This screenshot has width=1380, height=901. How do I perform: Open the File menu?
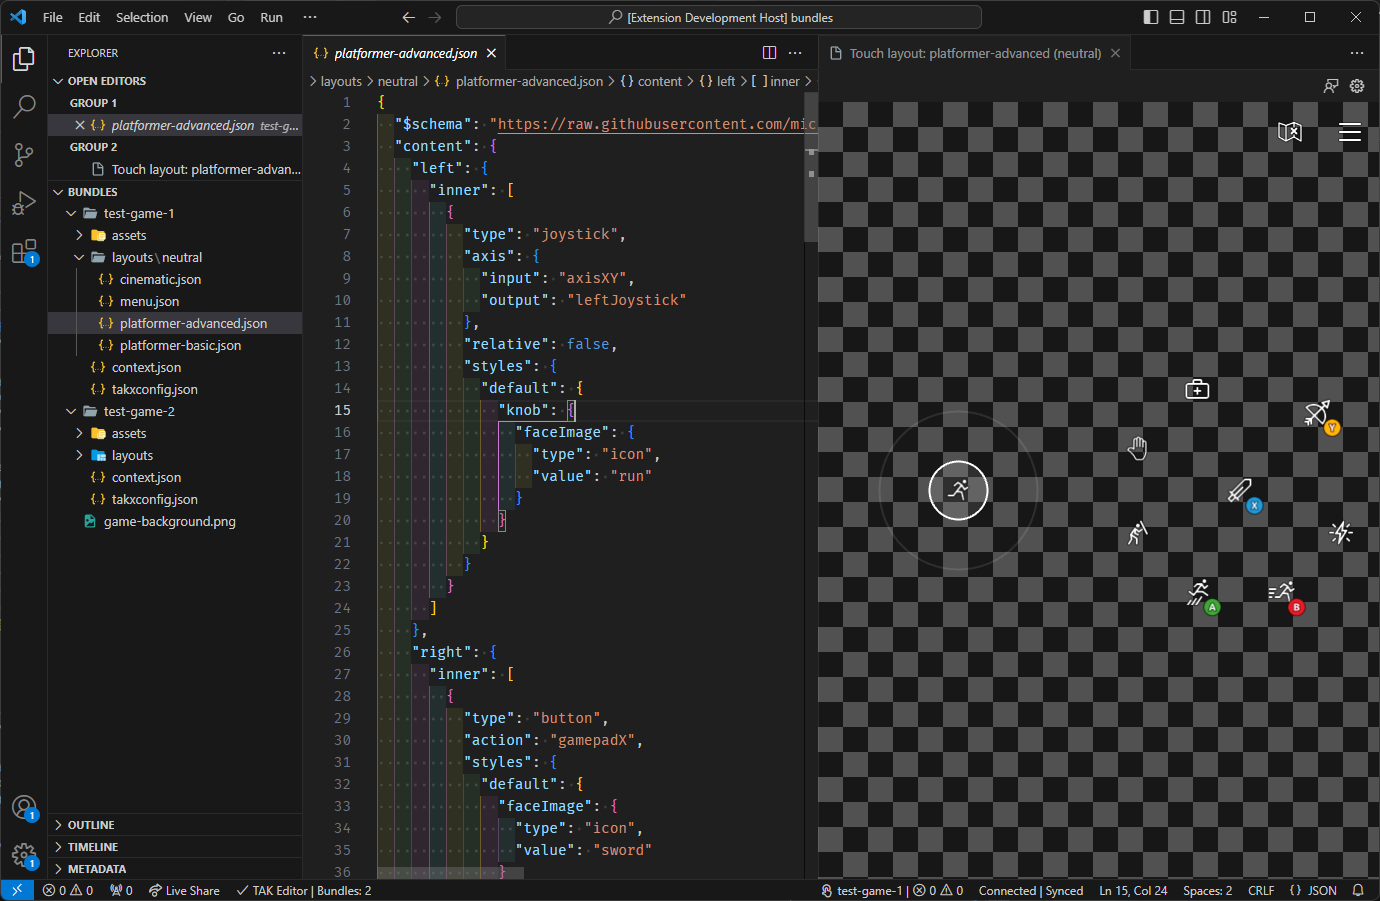tap(53, 17)
